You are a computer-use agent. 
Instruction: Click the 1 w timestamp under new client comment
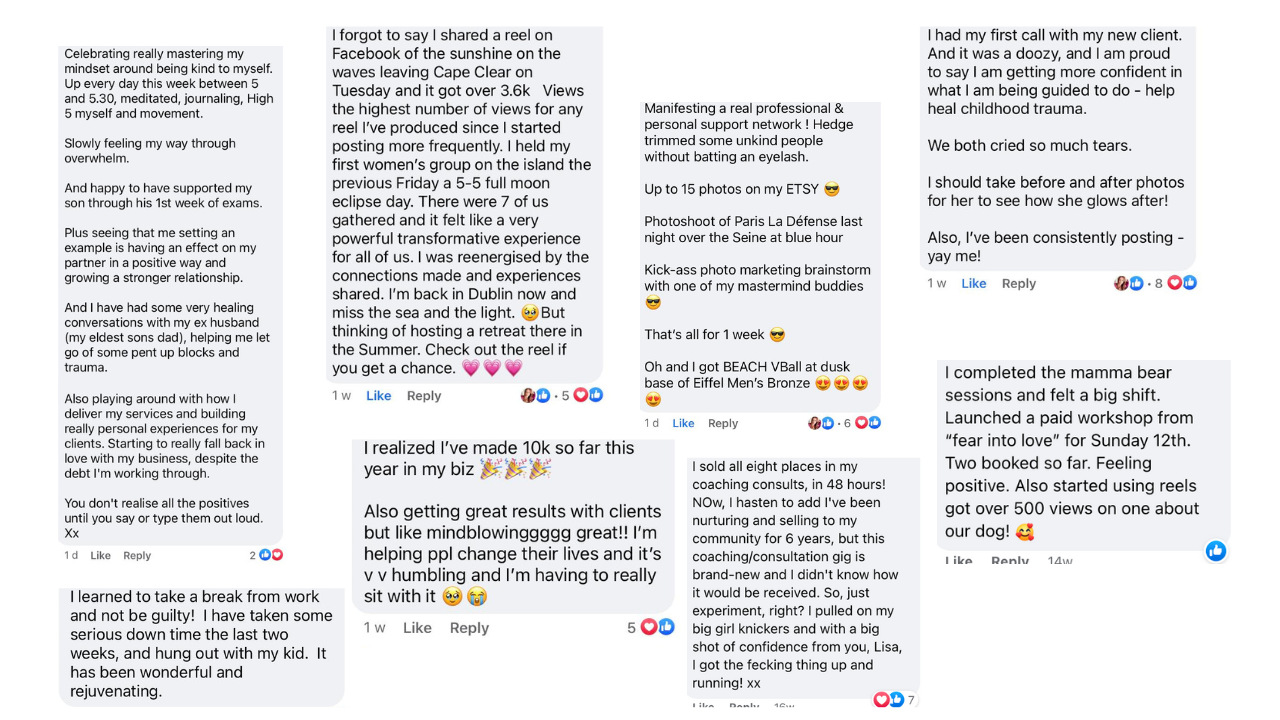(x=937, y=284)
